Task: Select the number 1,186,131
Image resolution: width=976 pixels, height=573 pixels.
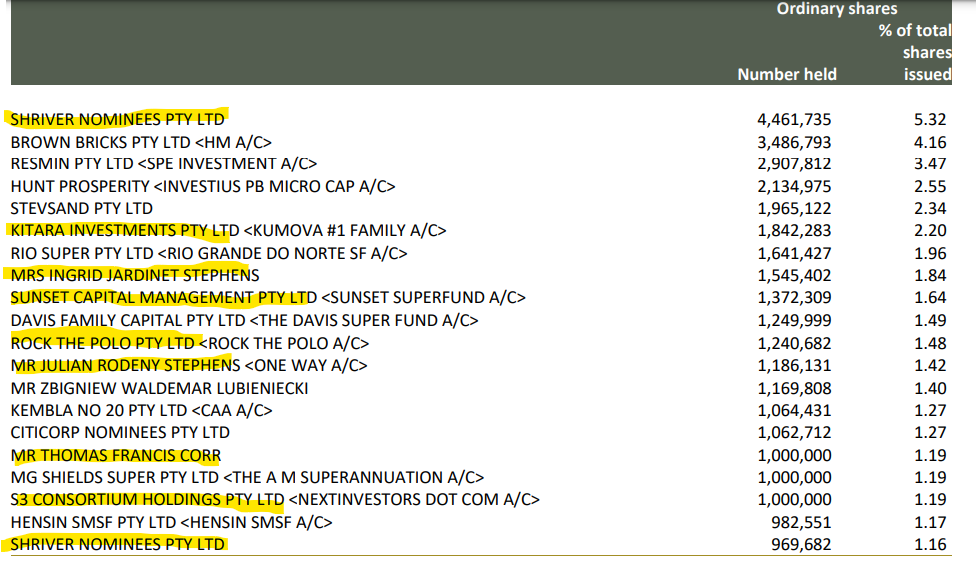Action: click(794, 365)
